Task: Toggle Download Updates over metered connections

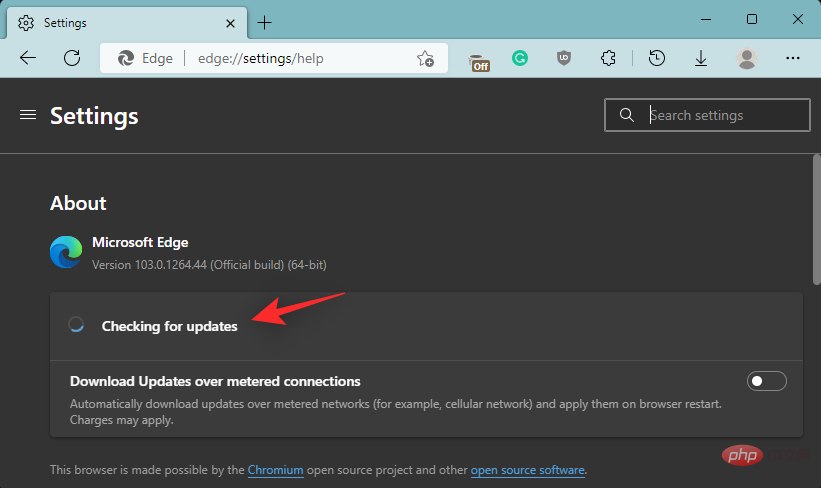Action: point(767,381)
